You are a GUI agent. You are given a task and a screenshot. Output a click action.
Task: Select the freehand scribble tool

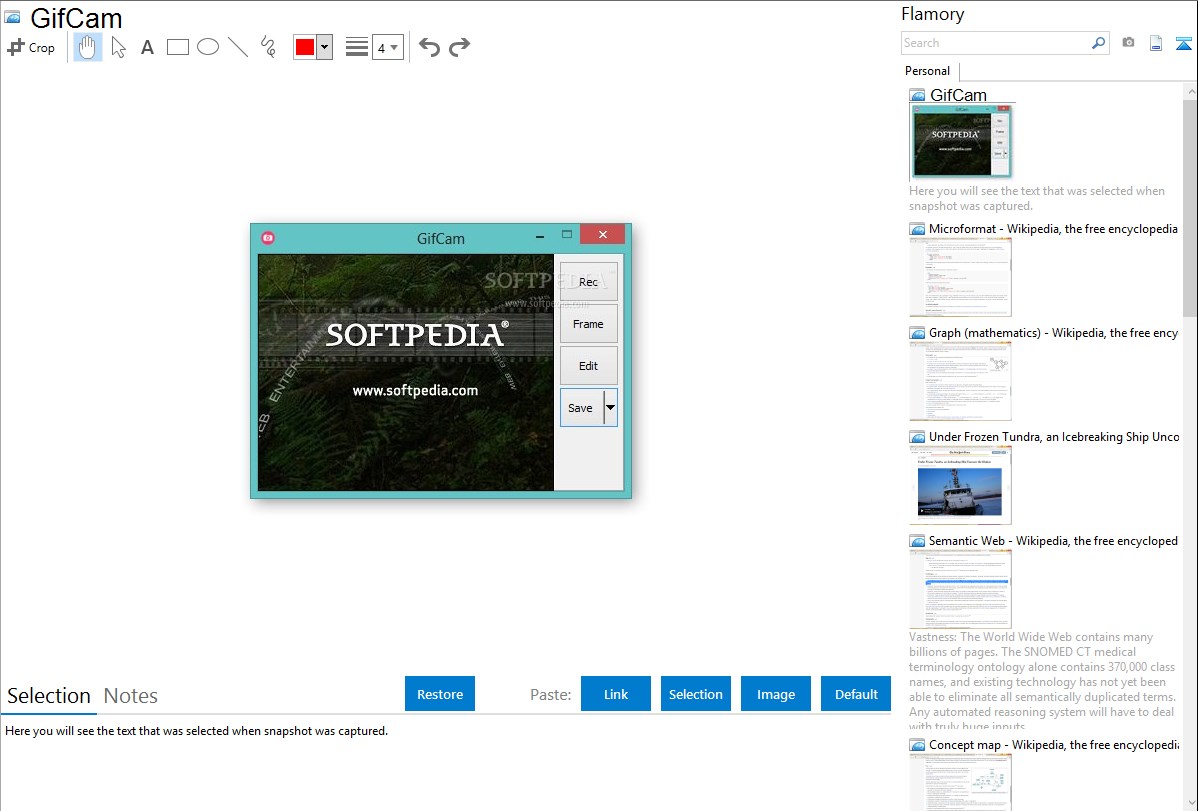[268, 47]
